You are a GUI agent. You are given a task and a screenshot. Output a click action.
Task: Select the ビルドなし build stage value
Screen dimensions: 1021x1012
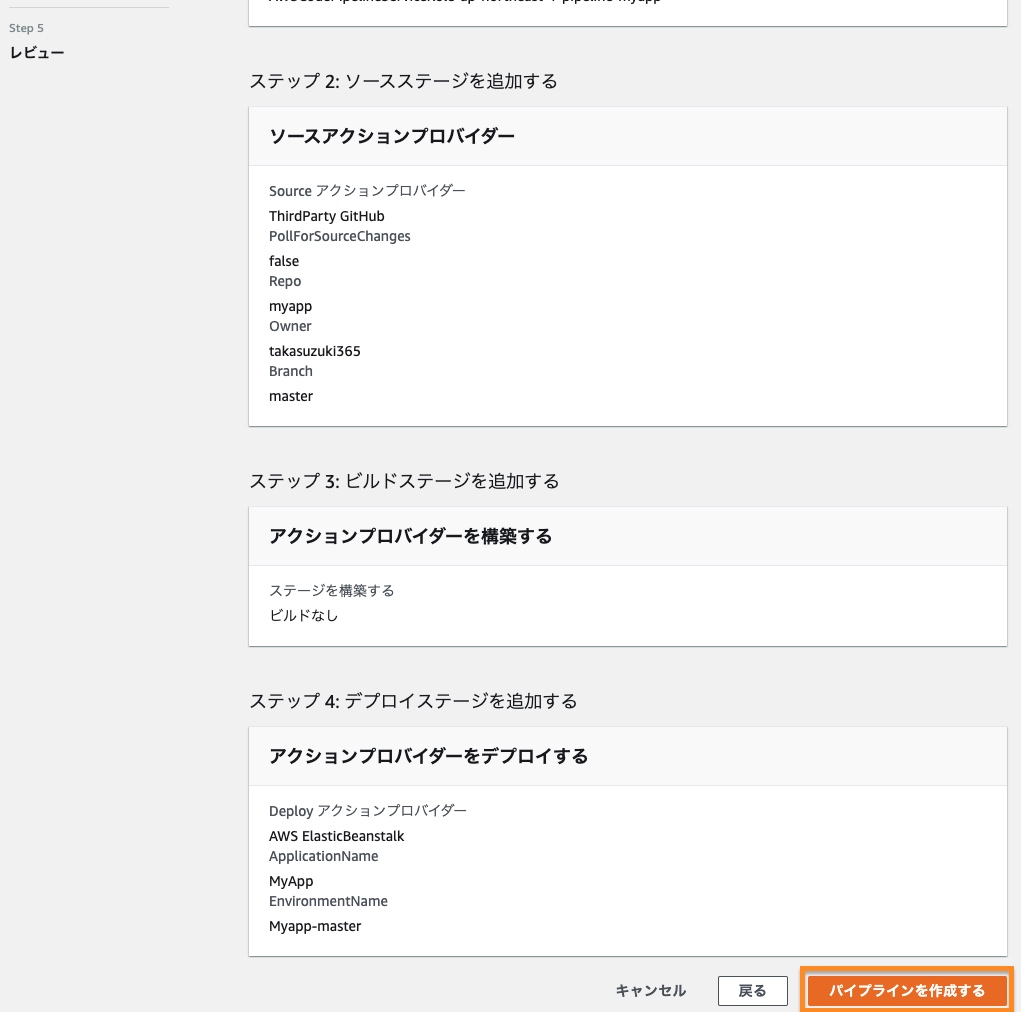point(304,615)
